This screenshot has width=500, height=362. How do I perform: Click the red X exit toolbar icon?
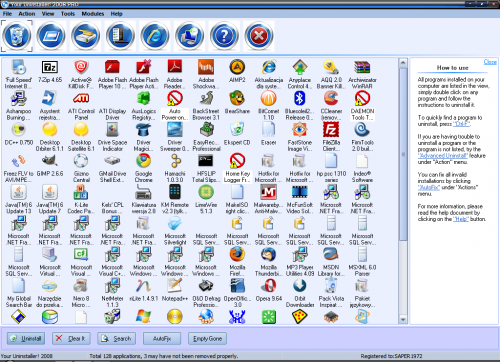point(259,36)
